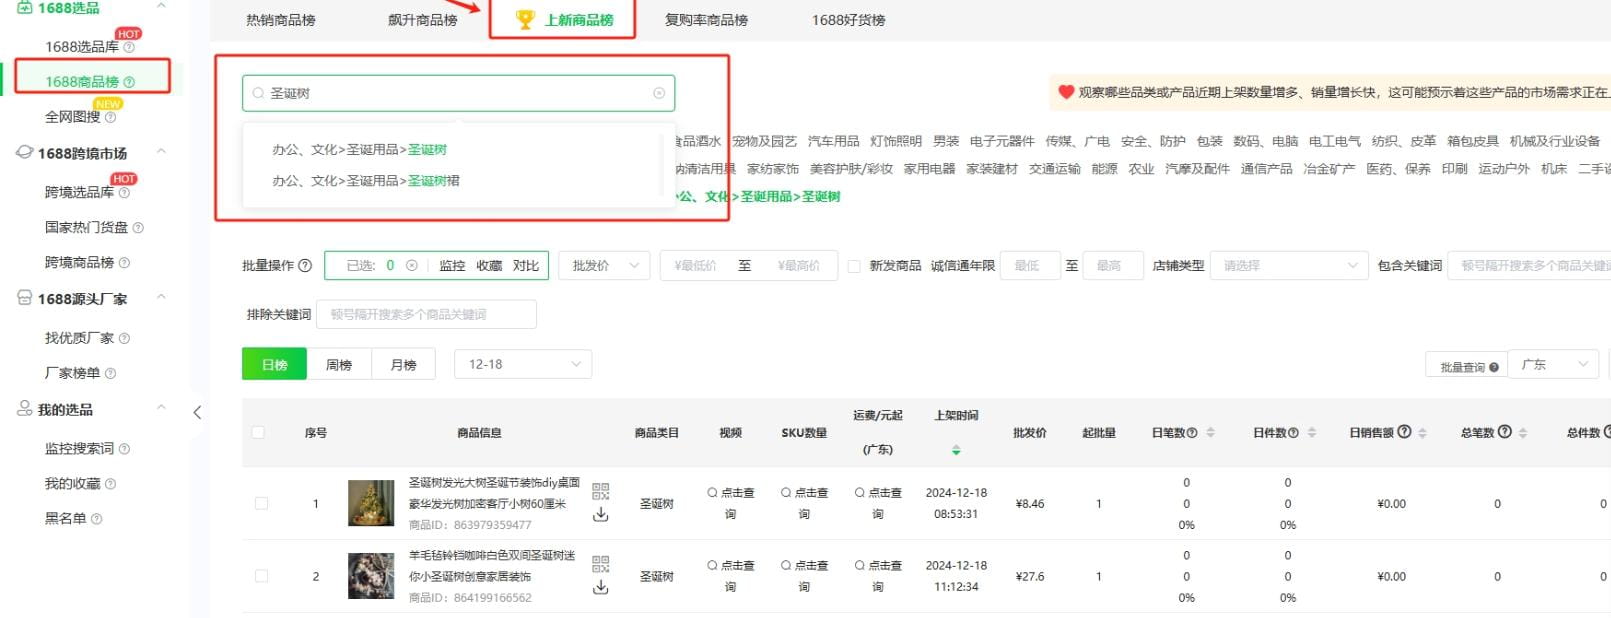Click the trophy icon on 上新商品榜 tab
This screenshot has width=1611, height=618.
point(525,19)
